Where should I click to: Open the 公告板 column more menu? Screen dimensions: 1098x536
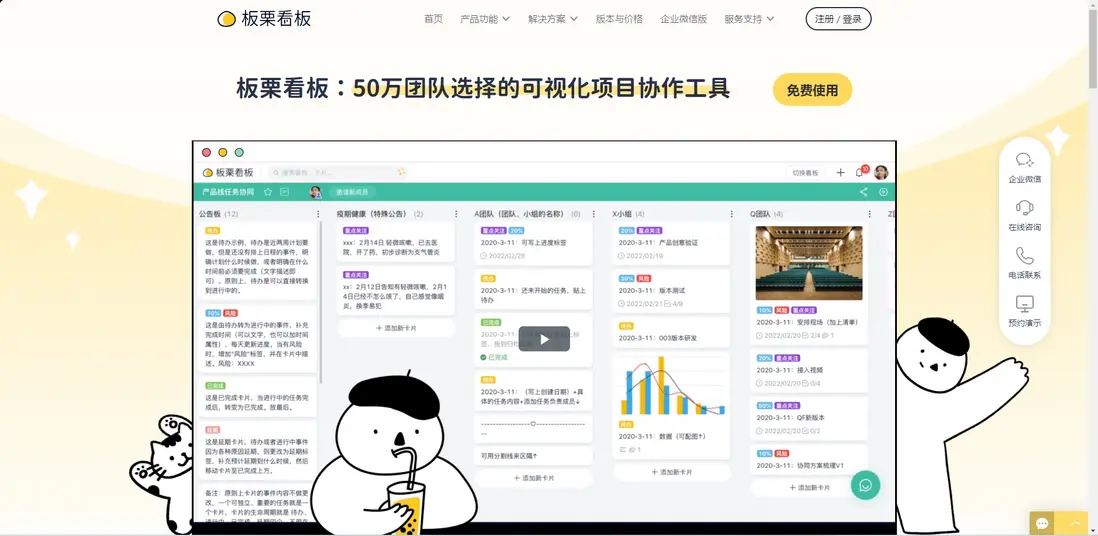point(318,214)
